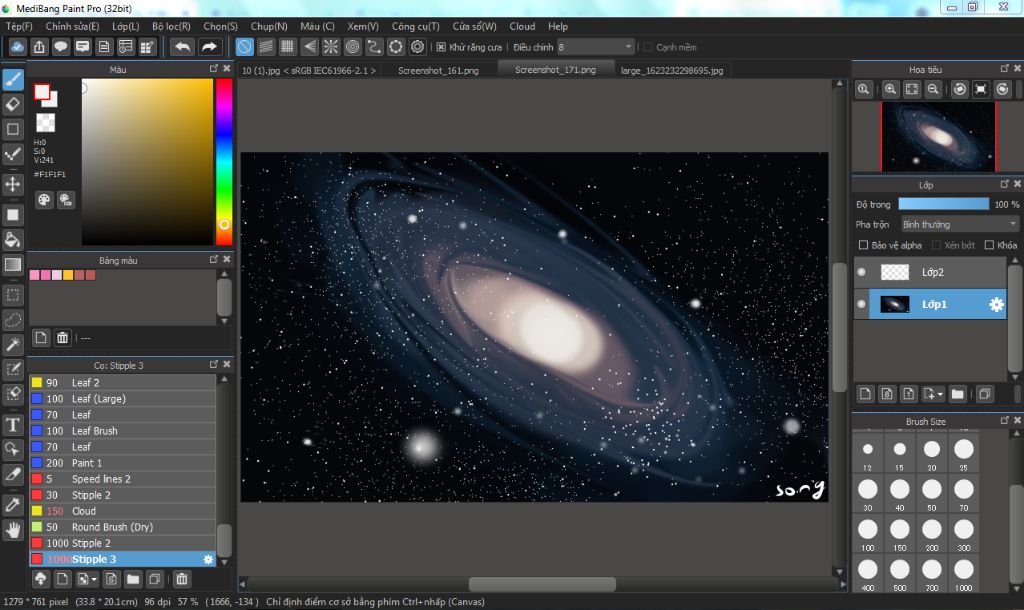Viewport: 1024px width, 610px height.
Task: Click the Redo arrow in toolbar
Action: pos(209,47)
